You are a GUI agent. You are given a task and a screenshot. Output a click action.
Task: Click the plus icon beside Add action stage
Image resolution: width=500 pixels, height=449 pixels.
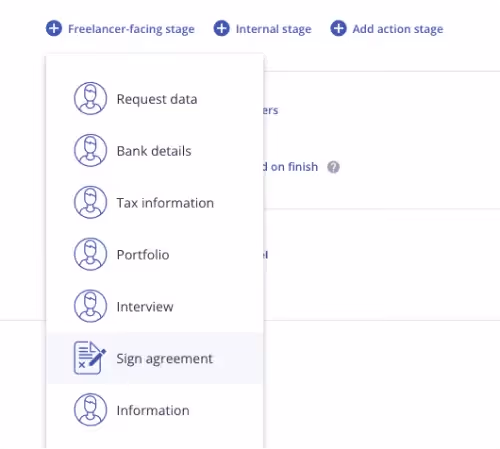(338, 28)
